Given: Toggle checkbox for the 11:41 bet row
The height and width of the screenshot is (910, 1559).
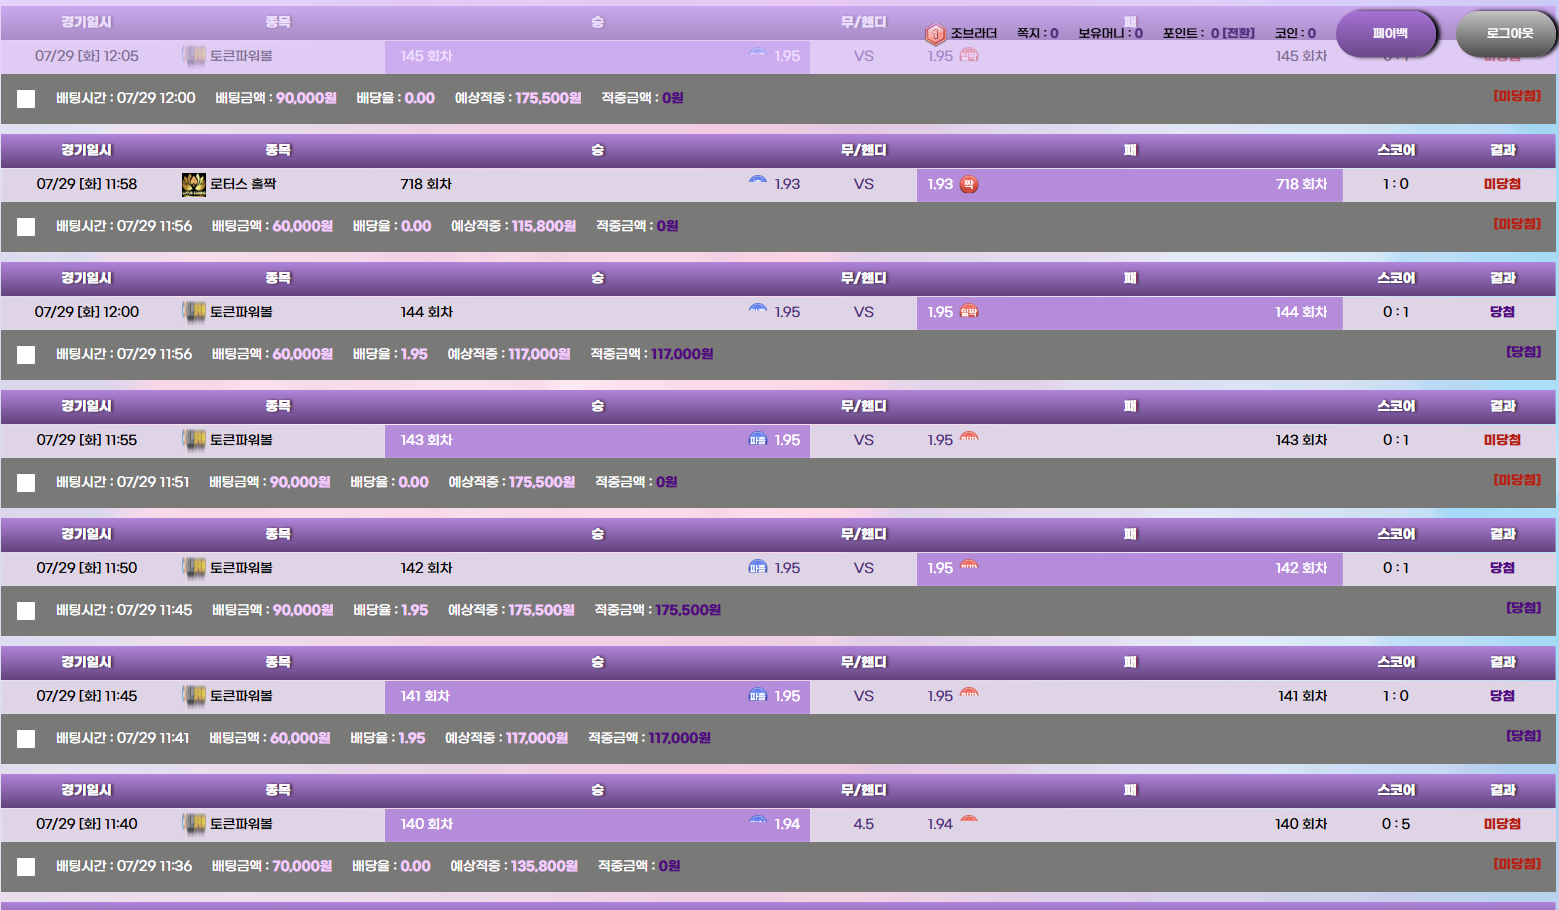Looking at the screenshot, I should tap(26, 739).
